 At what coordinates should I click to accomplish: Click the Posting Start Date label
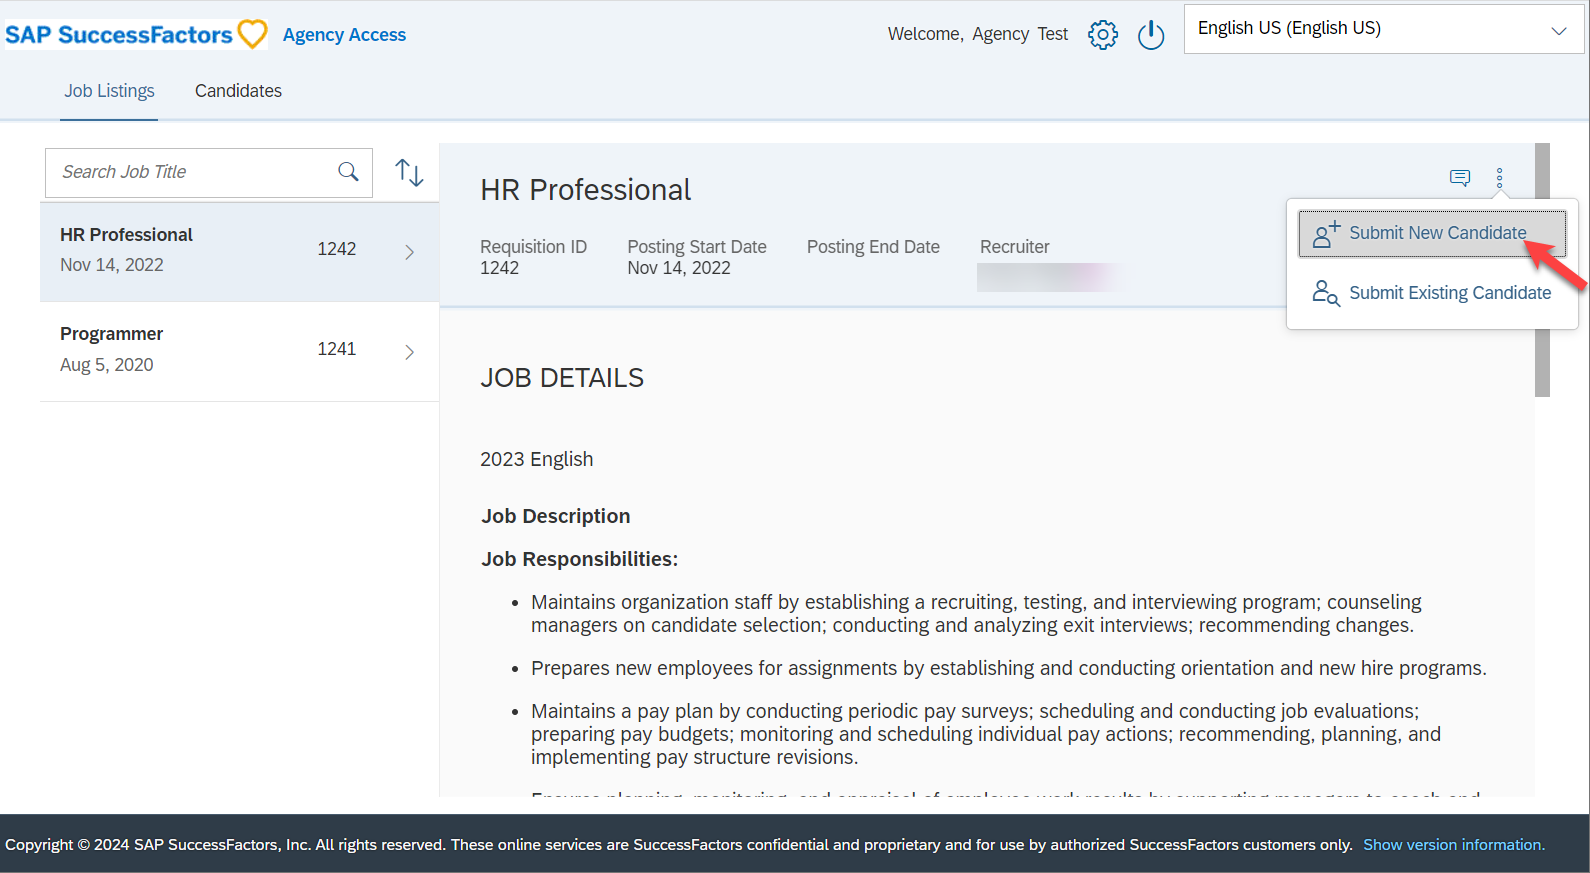pos(697,247)
